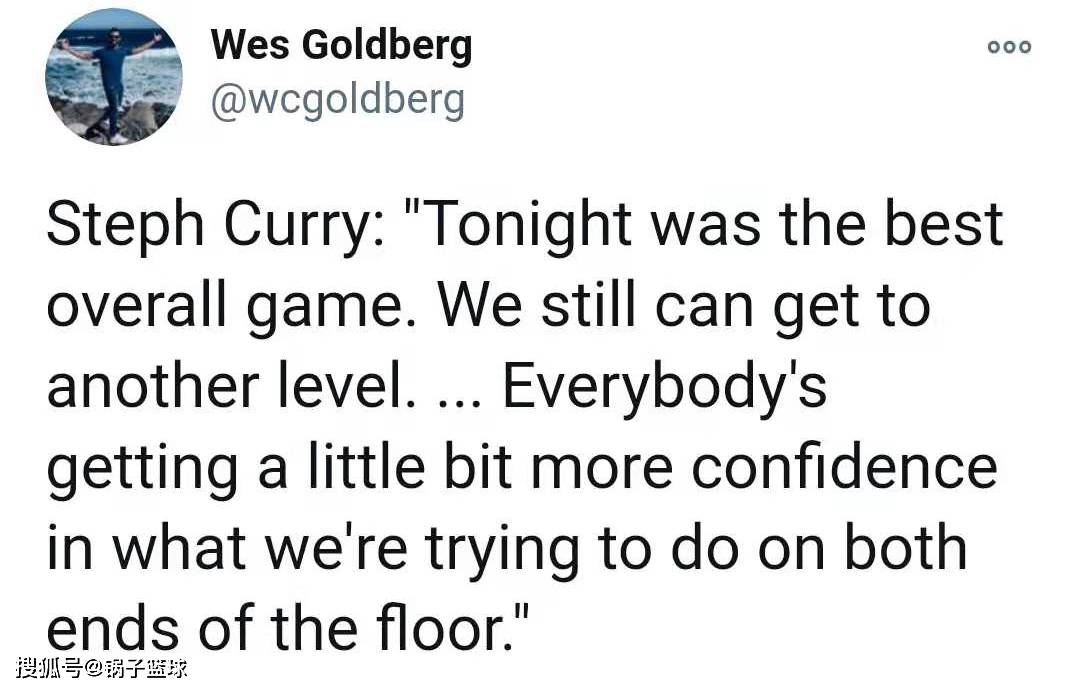1080x691 pixels.
Task: Click the person in the avatar image
Action: [112, 79]
